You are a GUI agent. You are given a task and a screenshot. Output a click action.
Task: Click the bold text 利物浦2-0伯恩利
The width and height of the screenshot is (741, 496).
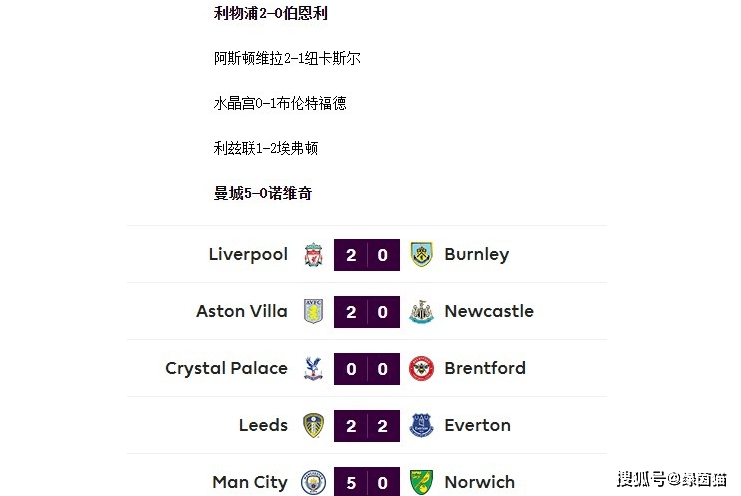pyautogui.click(x=270, y=14)
